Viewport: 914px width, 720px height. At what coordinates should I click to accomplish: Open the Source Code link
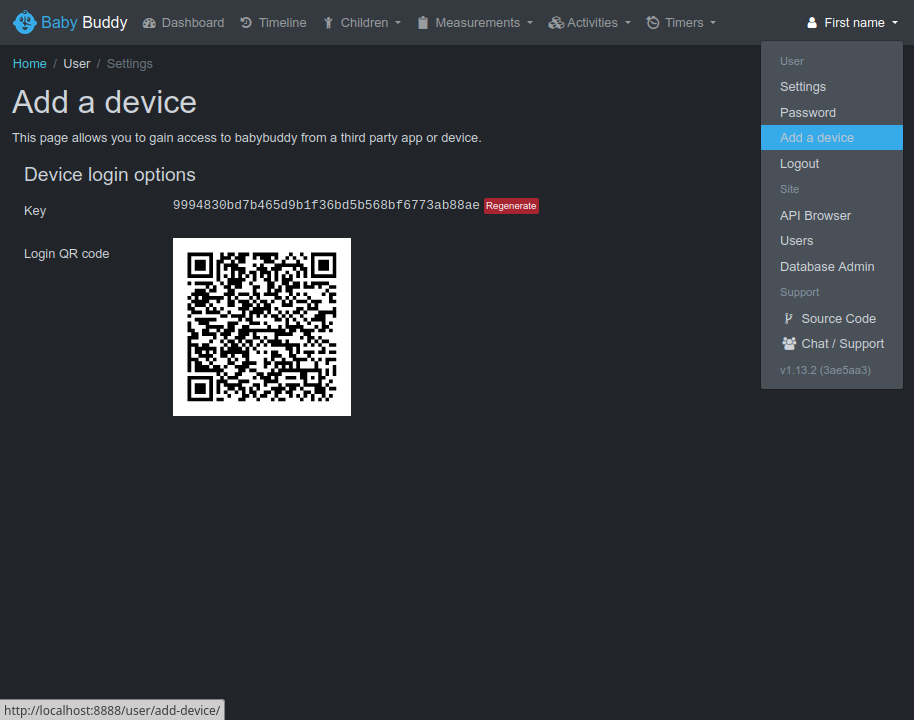(832, 318)
